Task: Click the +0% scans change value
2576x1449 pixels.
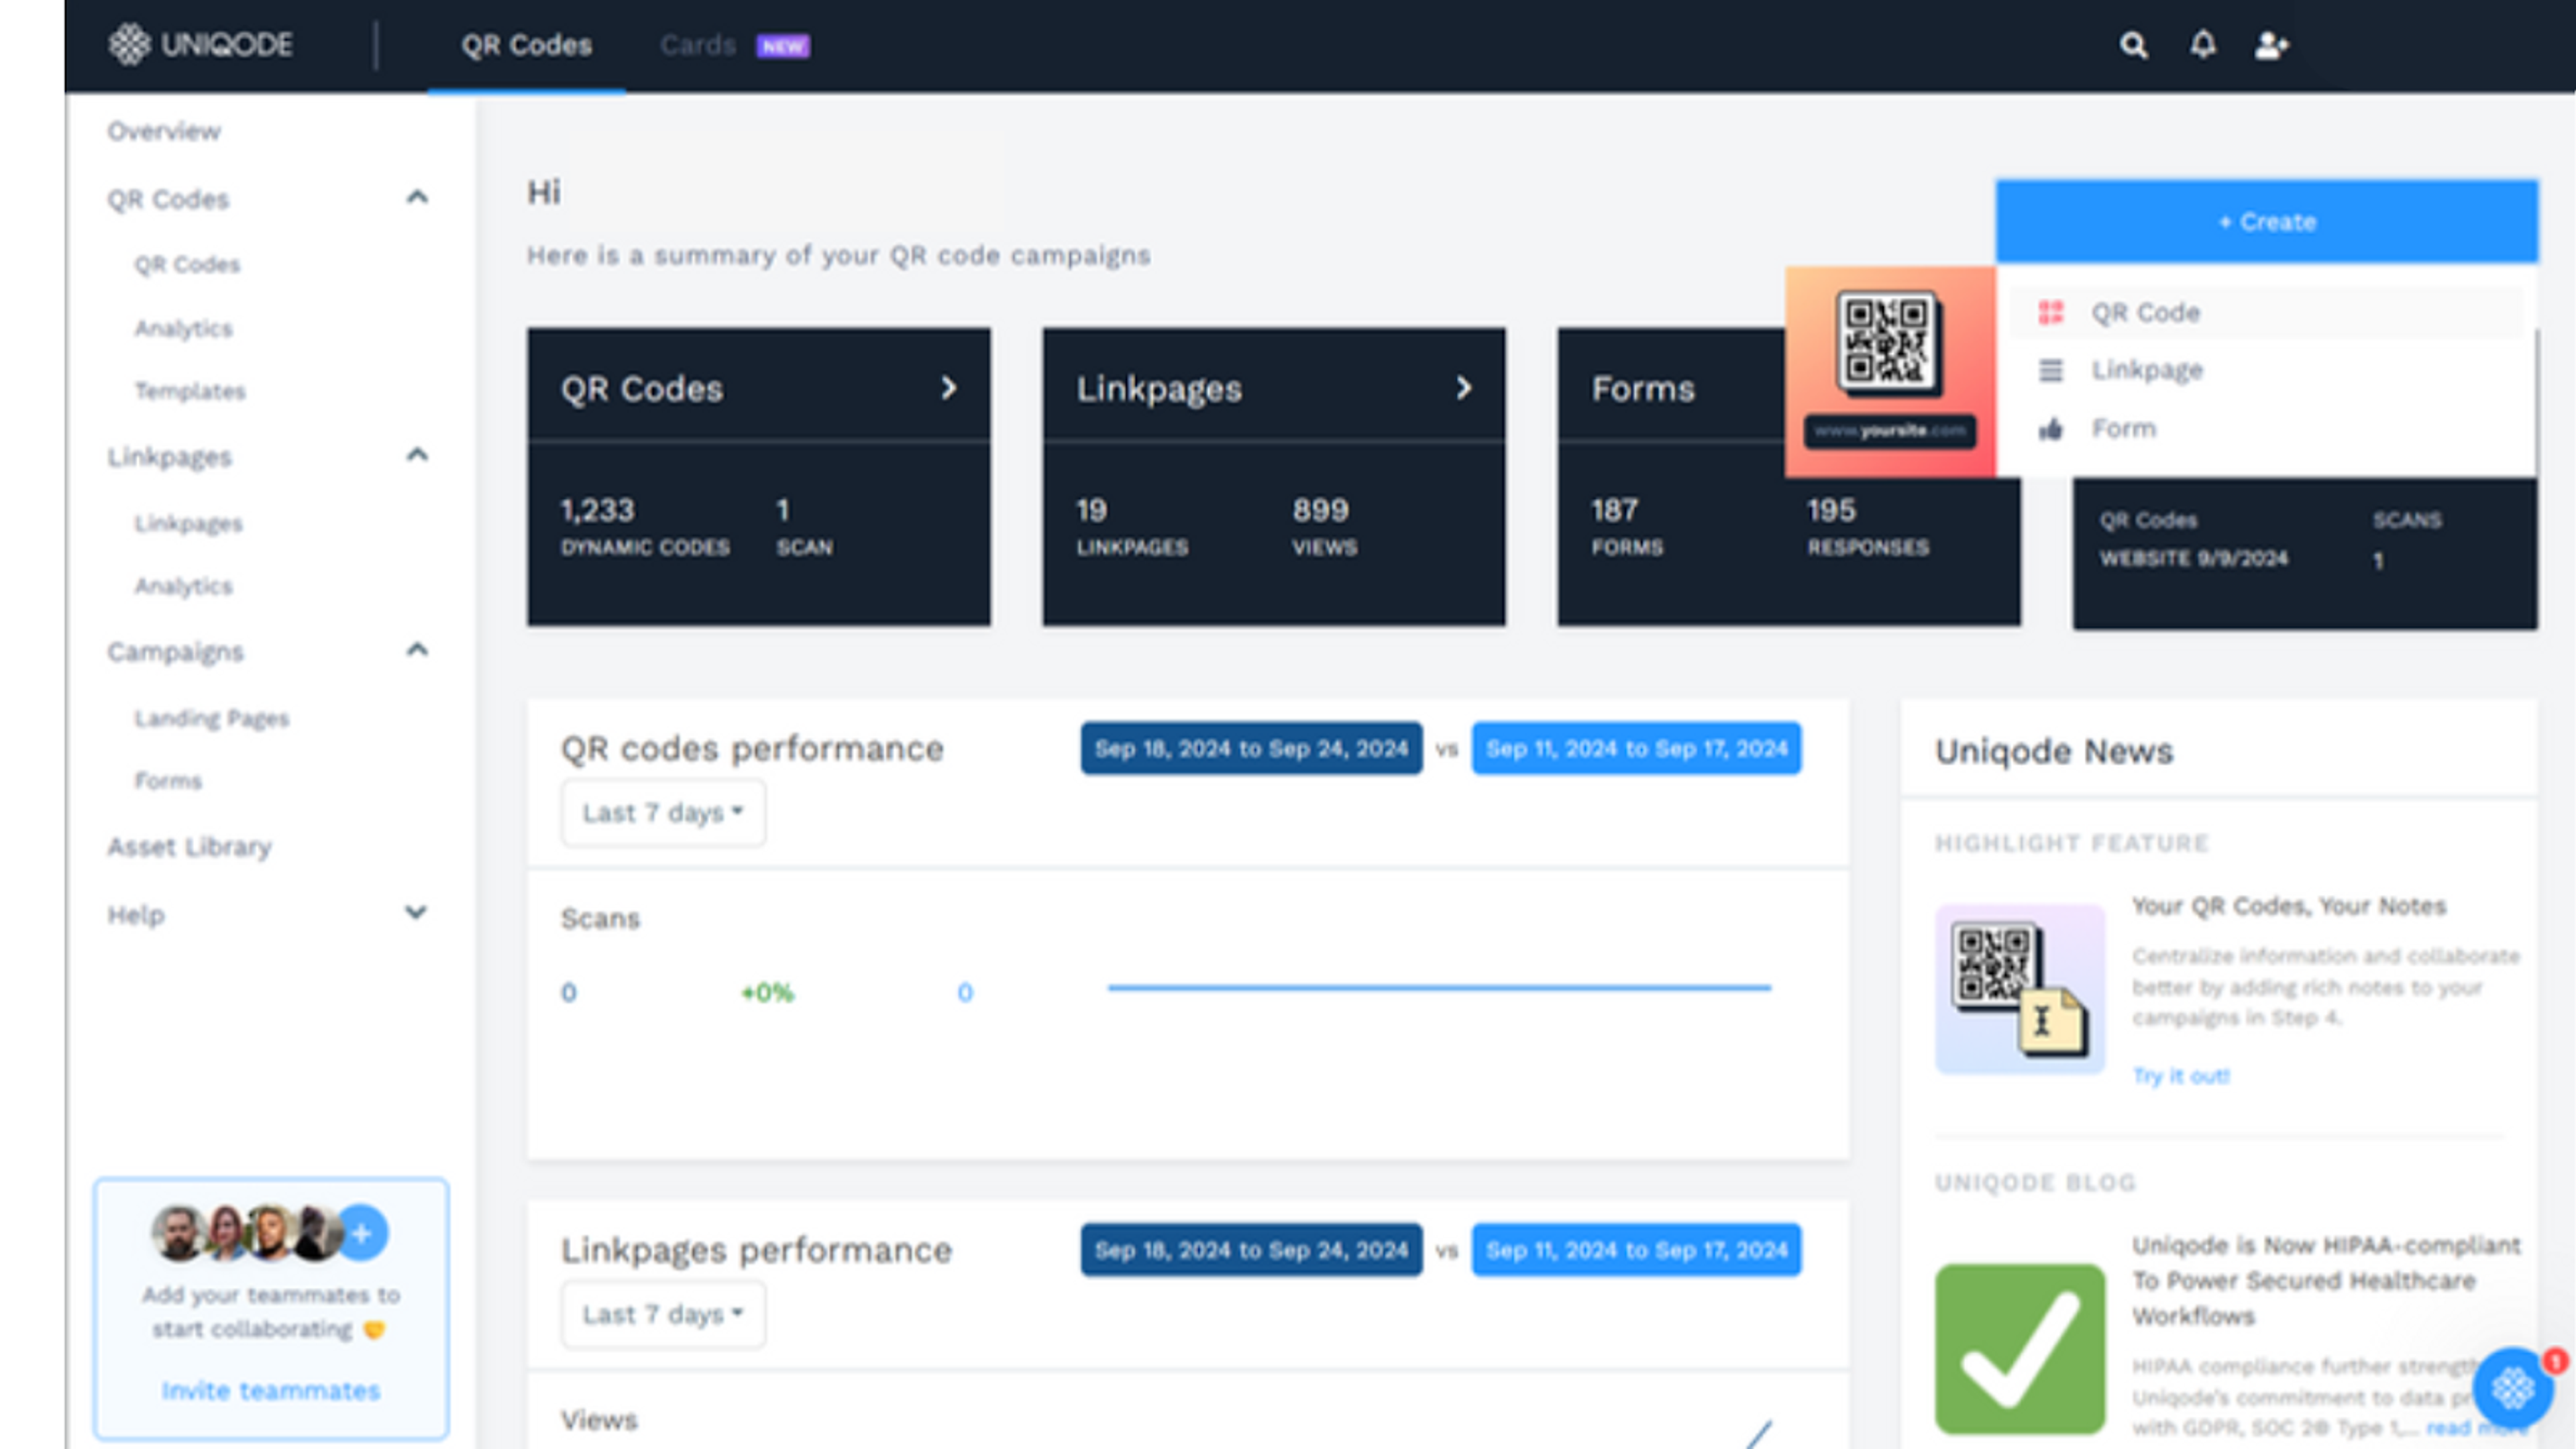Action: [767, 993]
